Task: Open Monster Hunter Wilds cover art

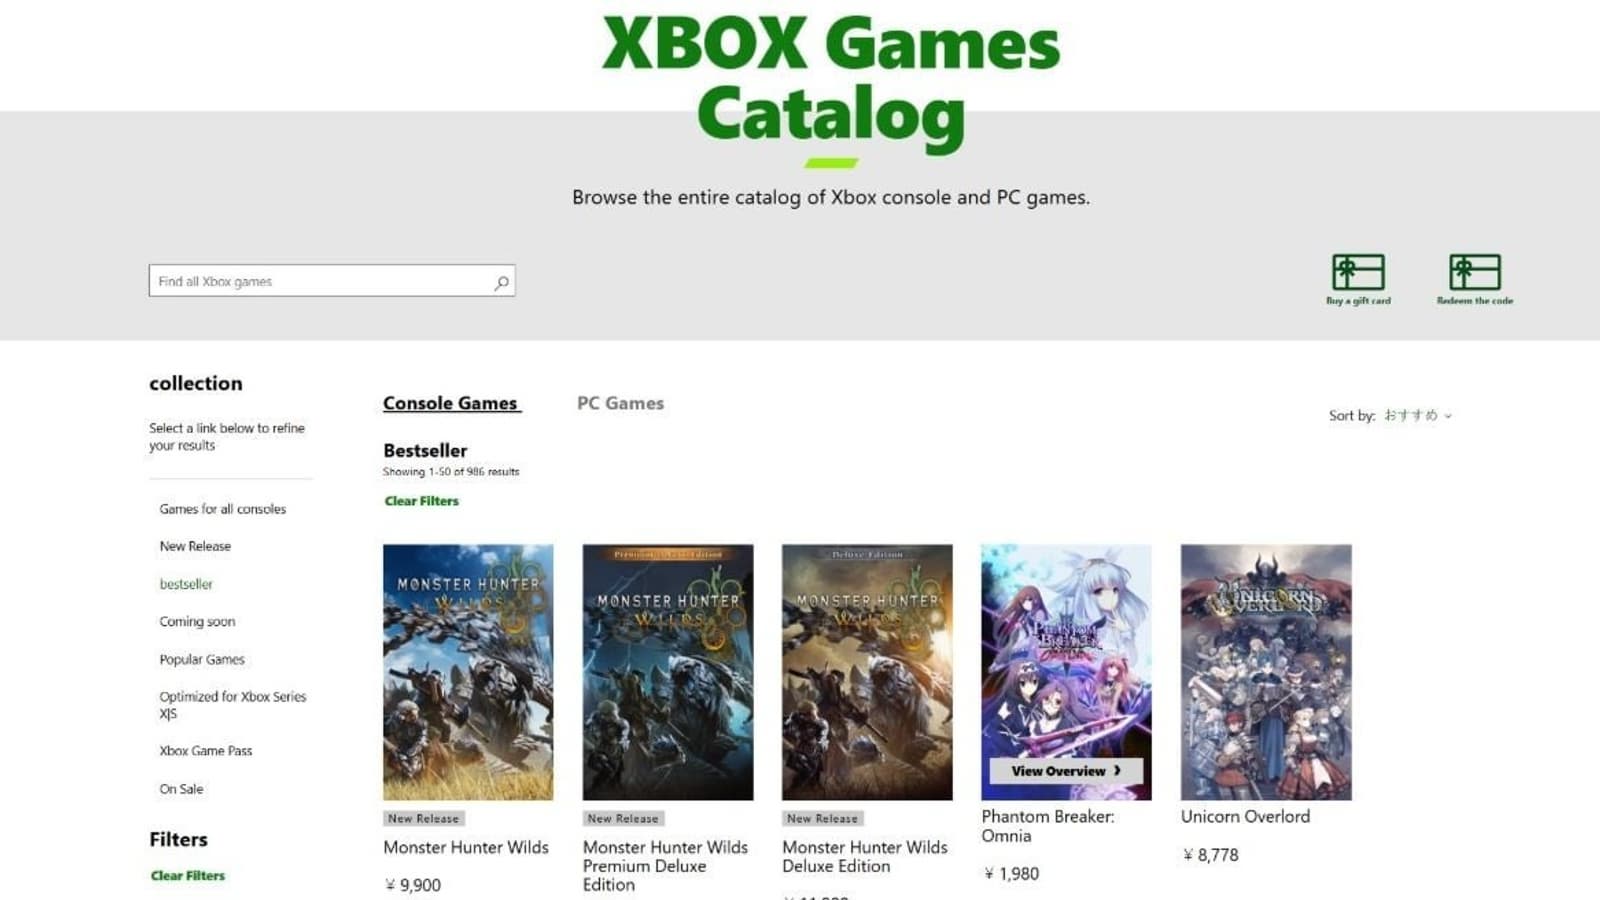Action: (468, 671)
